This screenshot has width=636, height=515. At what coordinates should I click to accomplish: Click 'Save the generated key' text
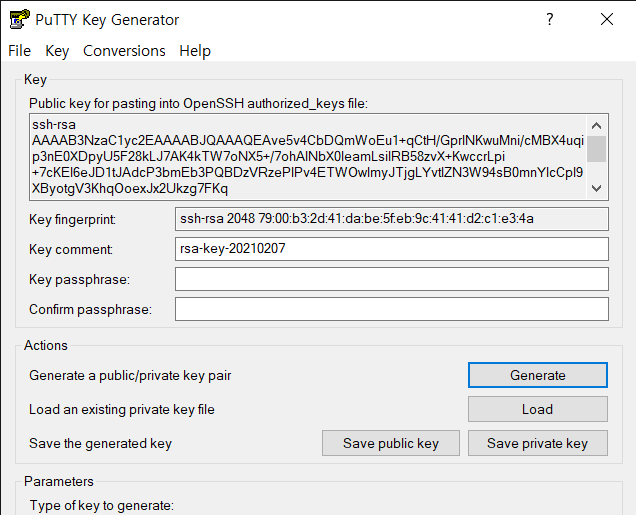point(100,444)
